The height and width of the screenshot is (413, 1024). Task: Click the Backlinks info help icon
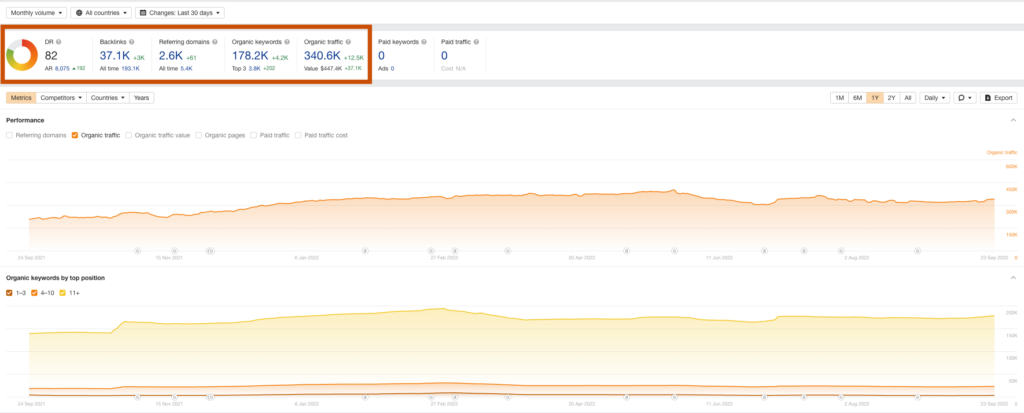(131, 42)
